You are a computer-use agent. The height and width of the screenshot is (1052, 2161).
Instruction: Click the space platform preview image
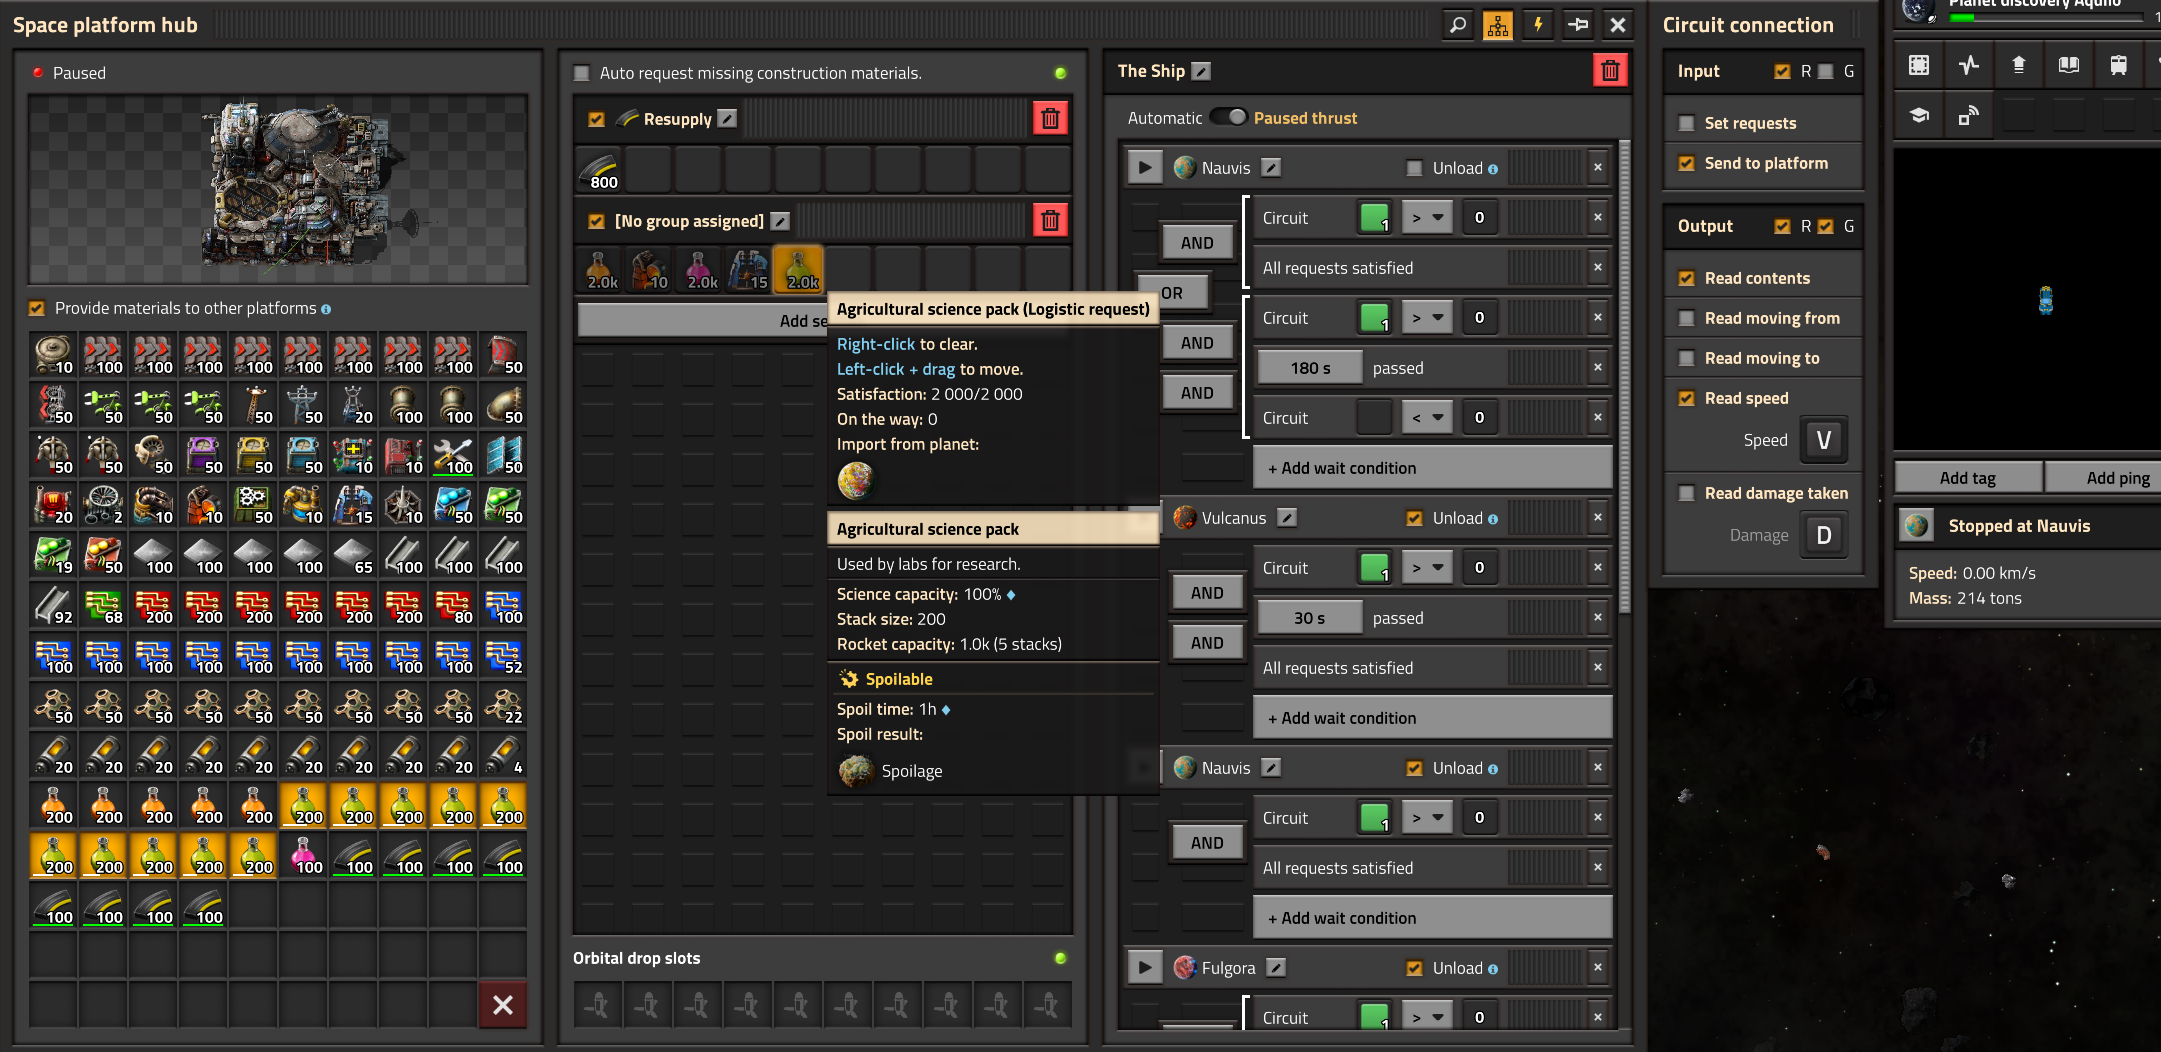pyautogui.click(x=278, y=189)
